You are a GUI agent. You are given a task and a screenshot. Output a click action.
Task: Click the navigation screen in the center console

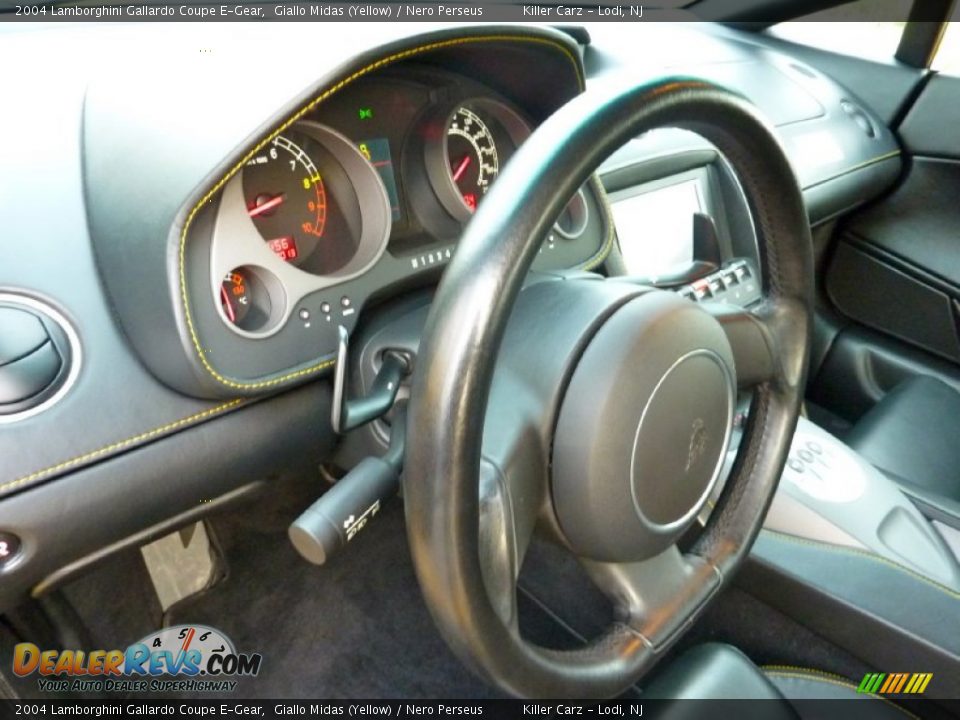click(657, 225)
